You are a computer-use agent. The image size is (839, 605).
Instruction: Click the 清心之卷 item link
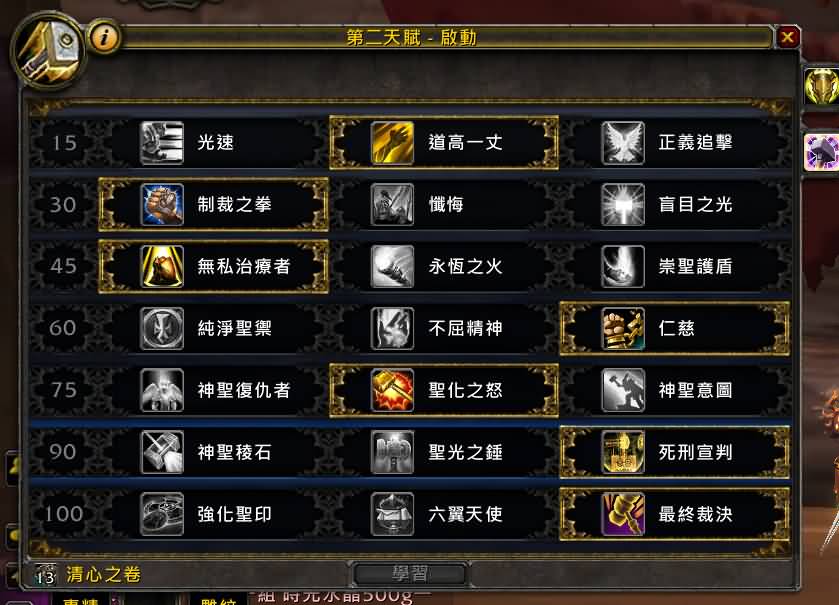tap(103, 575)
